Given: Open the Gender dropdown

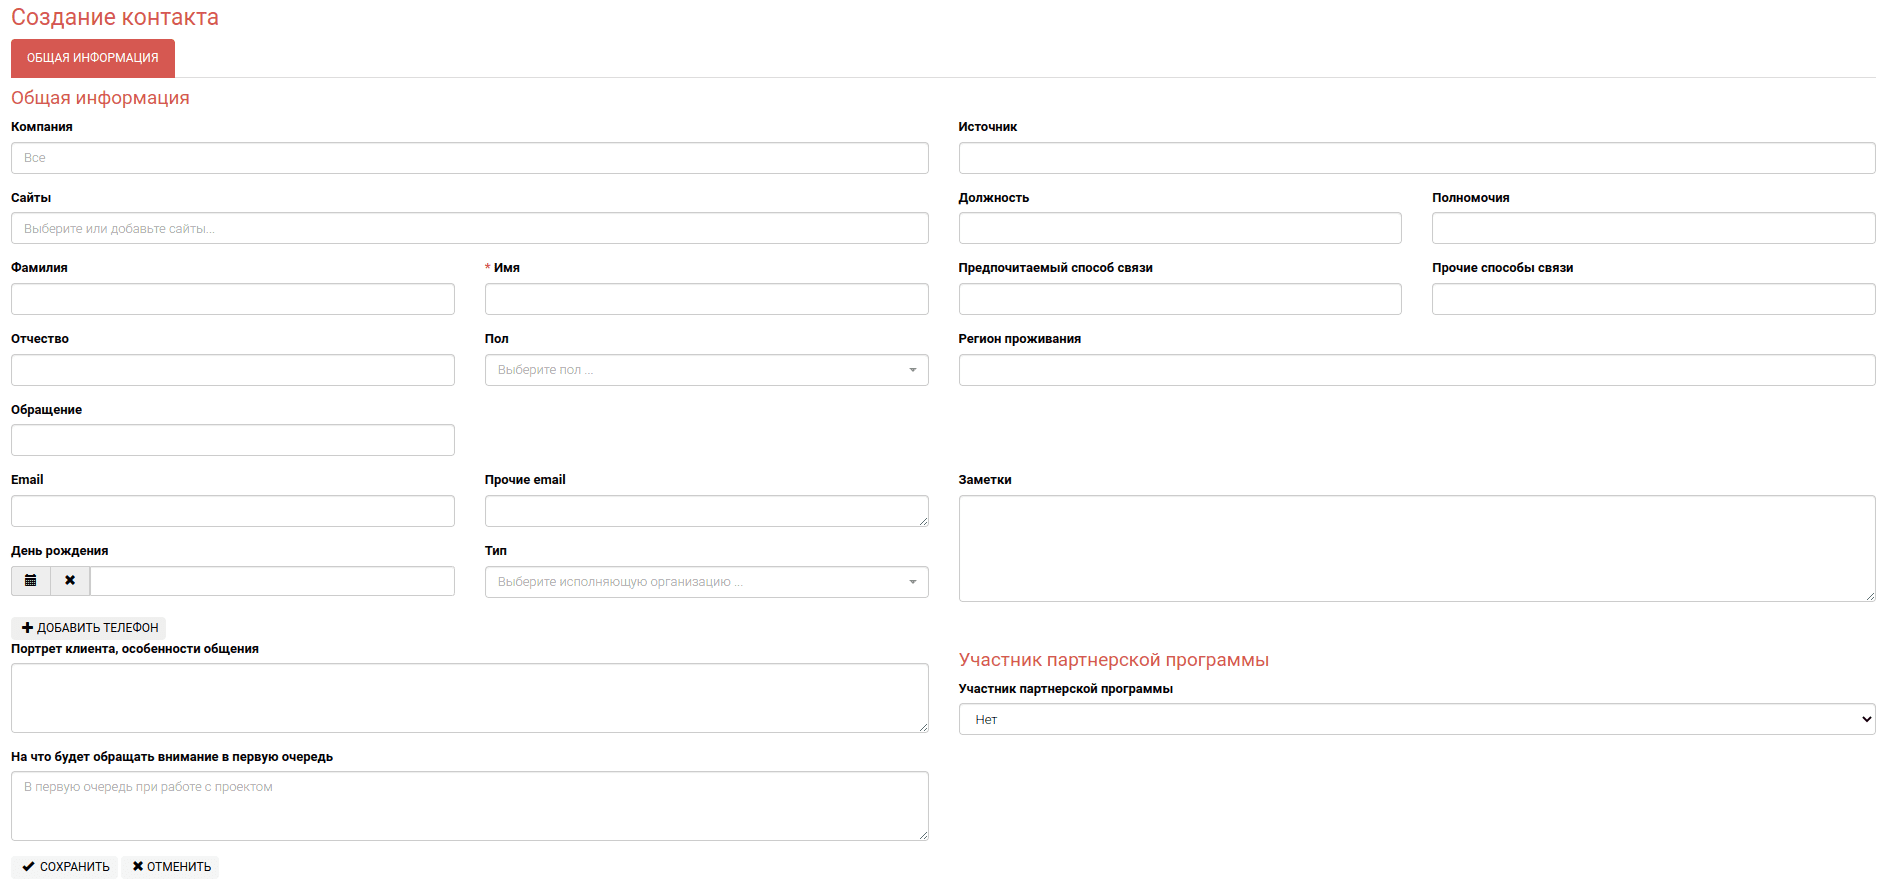Looking at the screenshot, I should 706,370.
